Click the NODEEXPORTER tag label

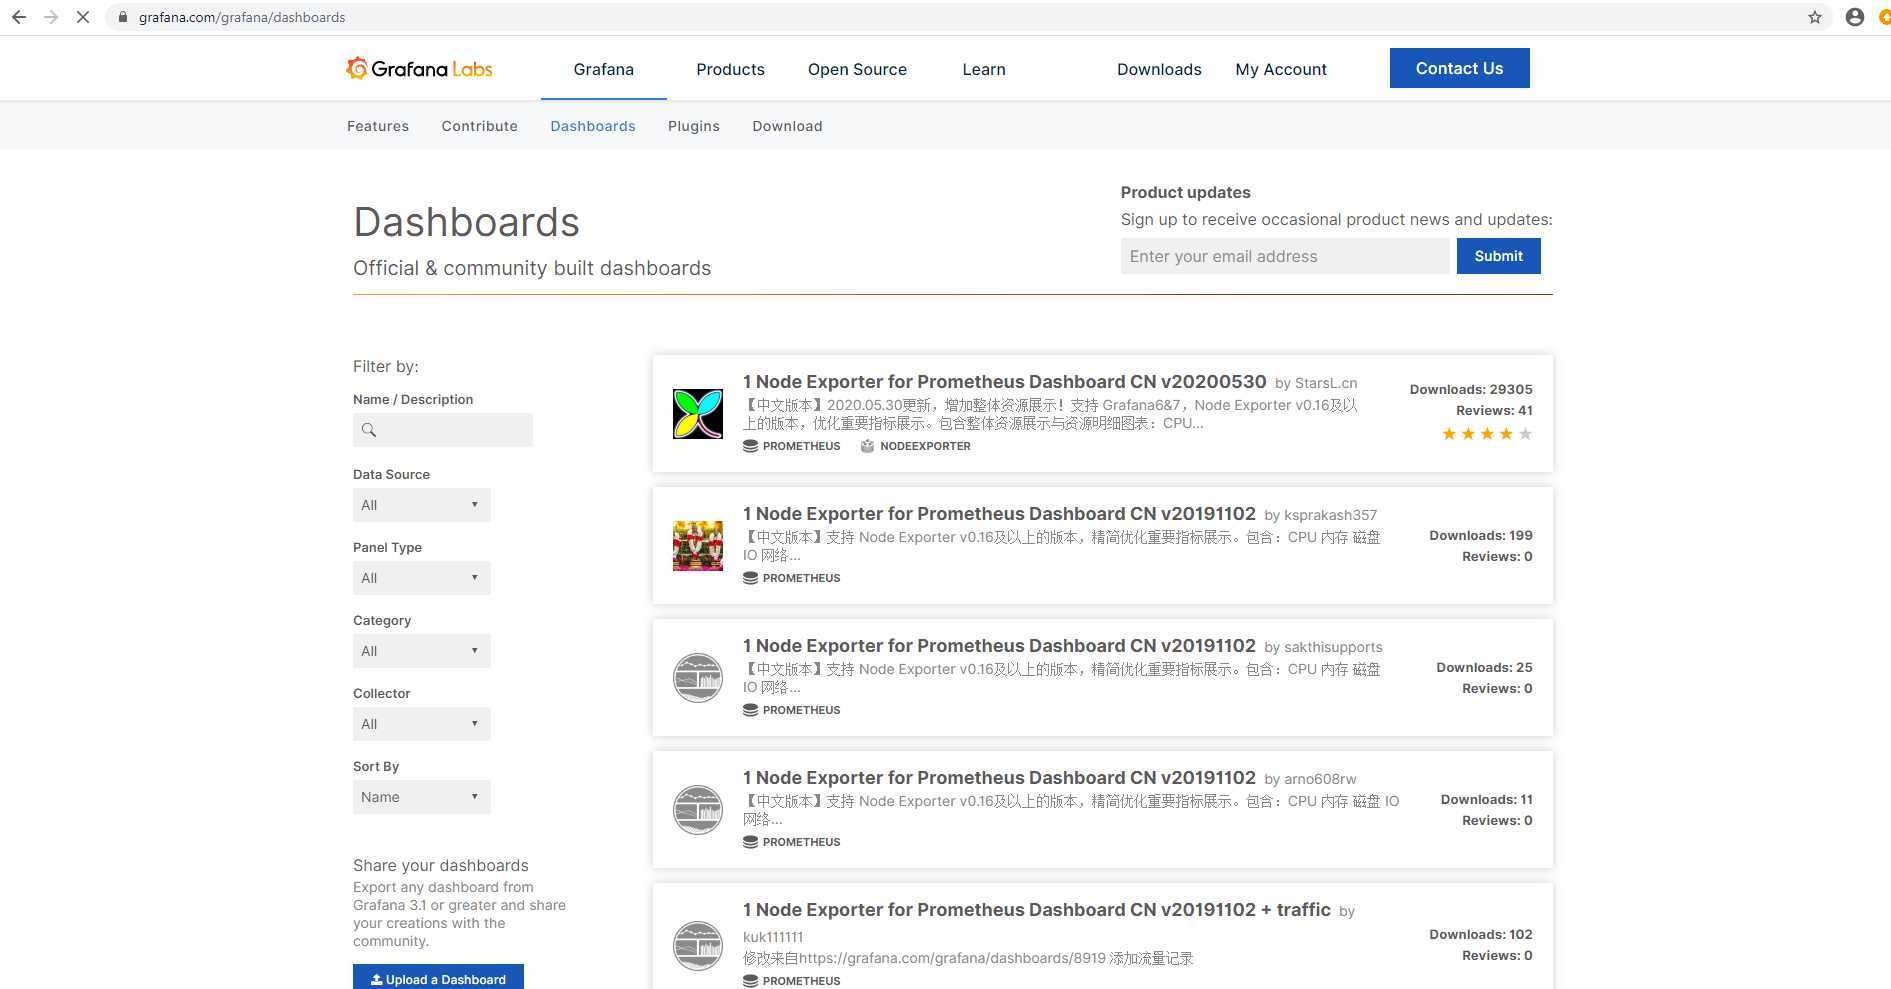click(925, 446)
